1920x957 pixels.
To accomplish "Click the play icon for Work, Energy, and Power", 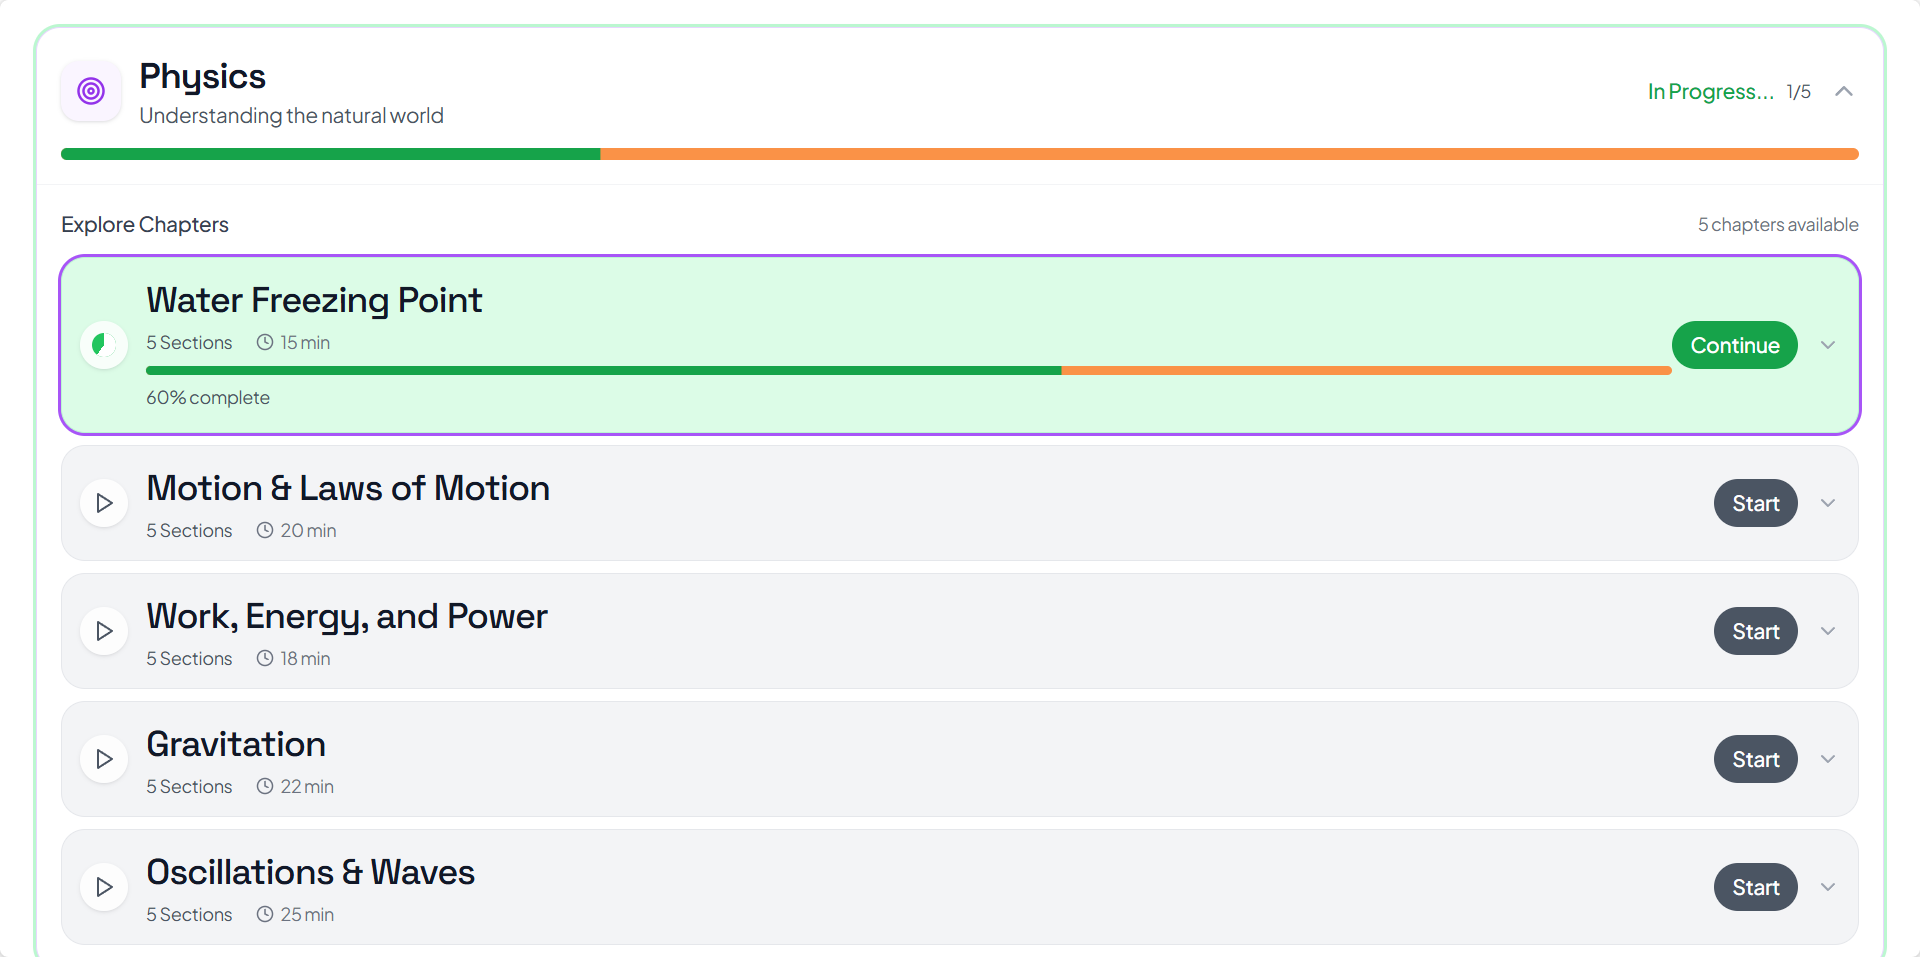I will [x=104, y=631].
